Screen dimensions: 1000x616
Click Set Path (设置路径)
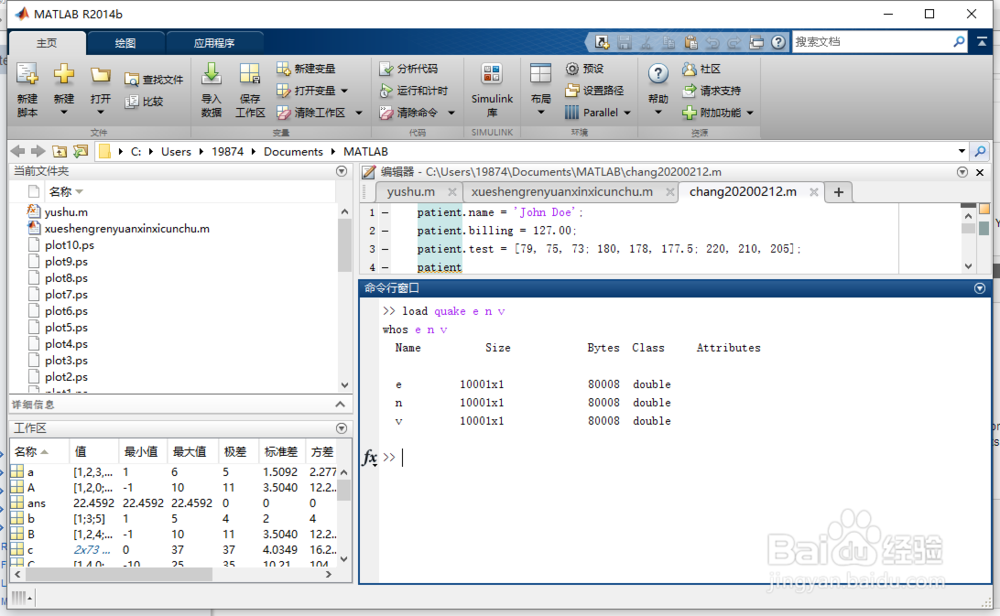594,91
